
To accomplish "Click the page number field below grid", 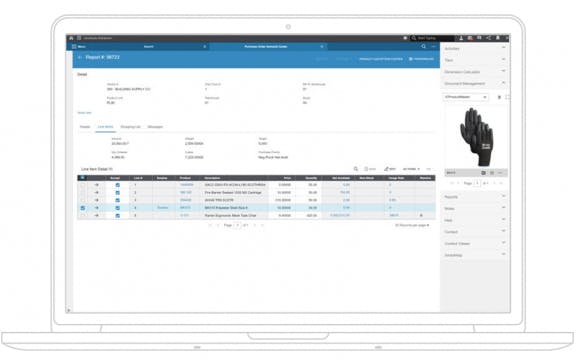I will pyautogui.click(x=238, y=225).
